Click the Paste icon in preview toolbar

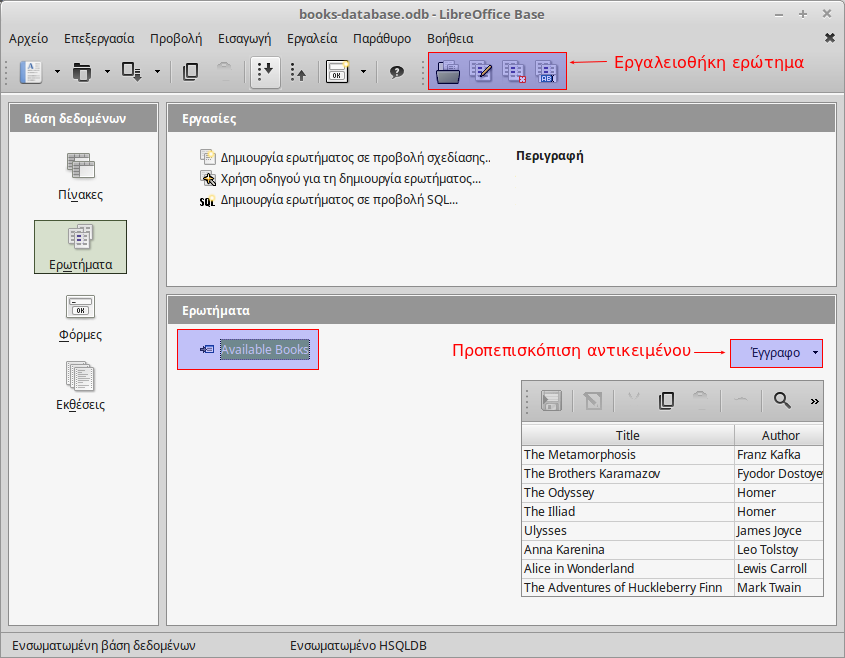[x=700, y=400]
